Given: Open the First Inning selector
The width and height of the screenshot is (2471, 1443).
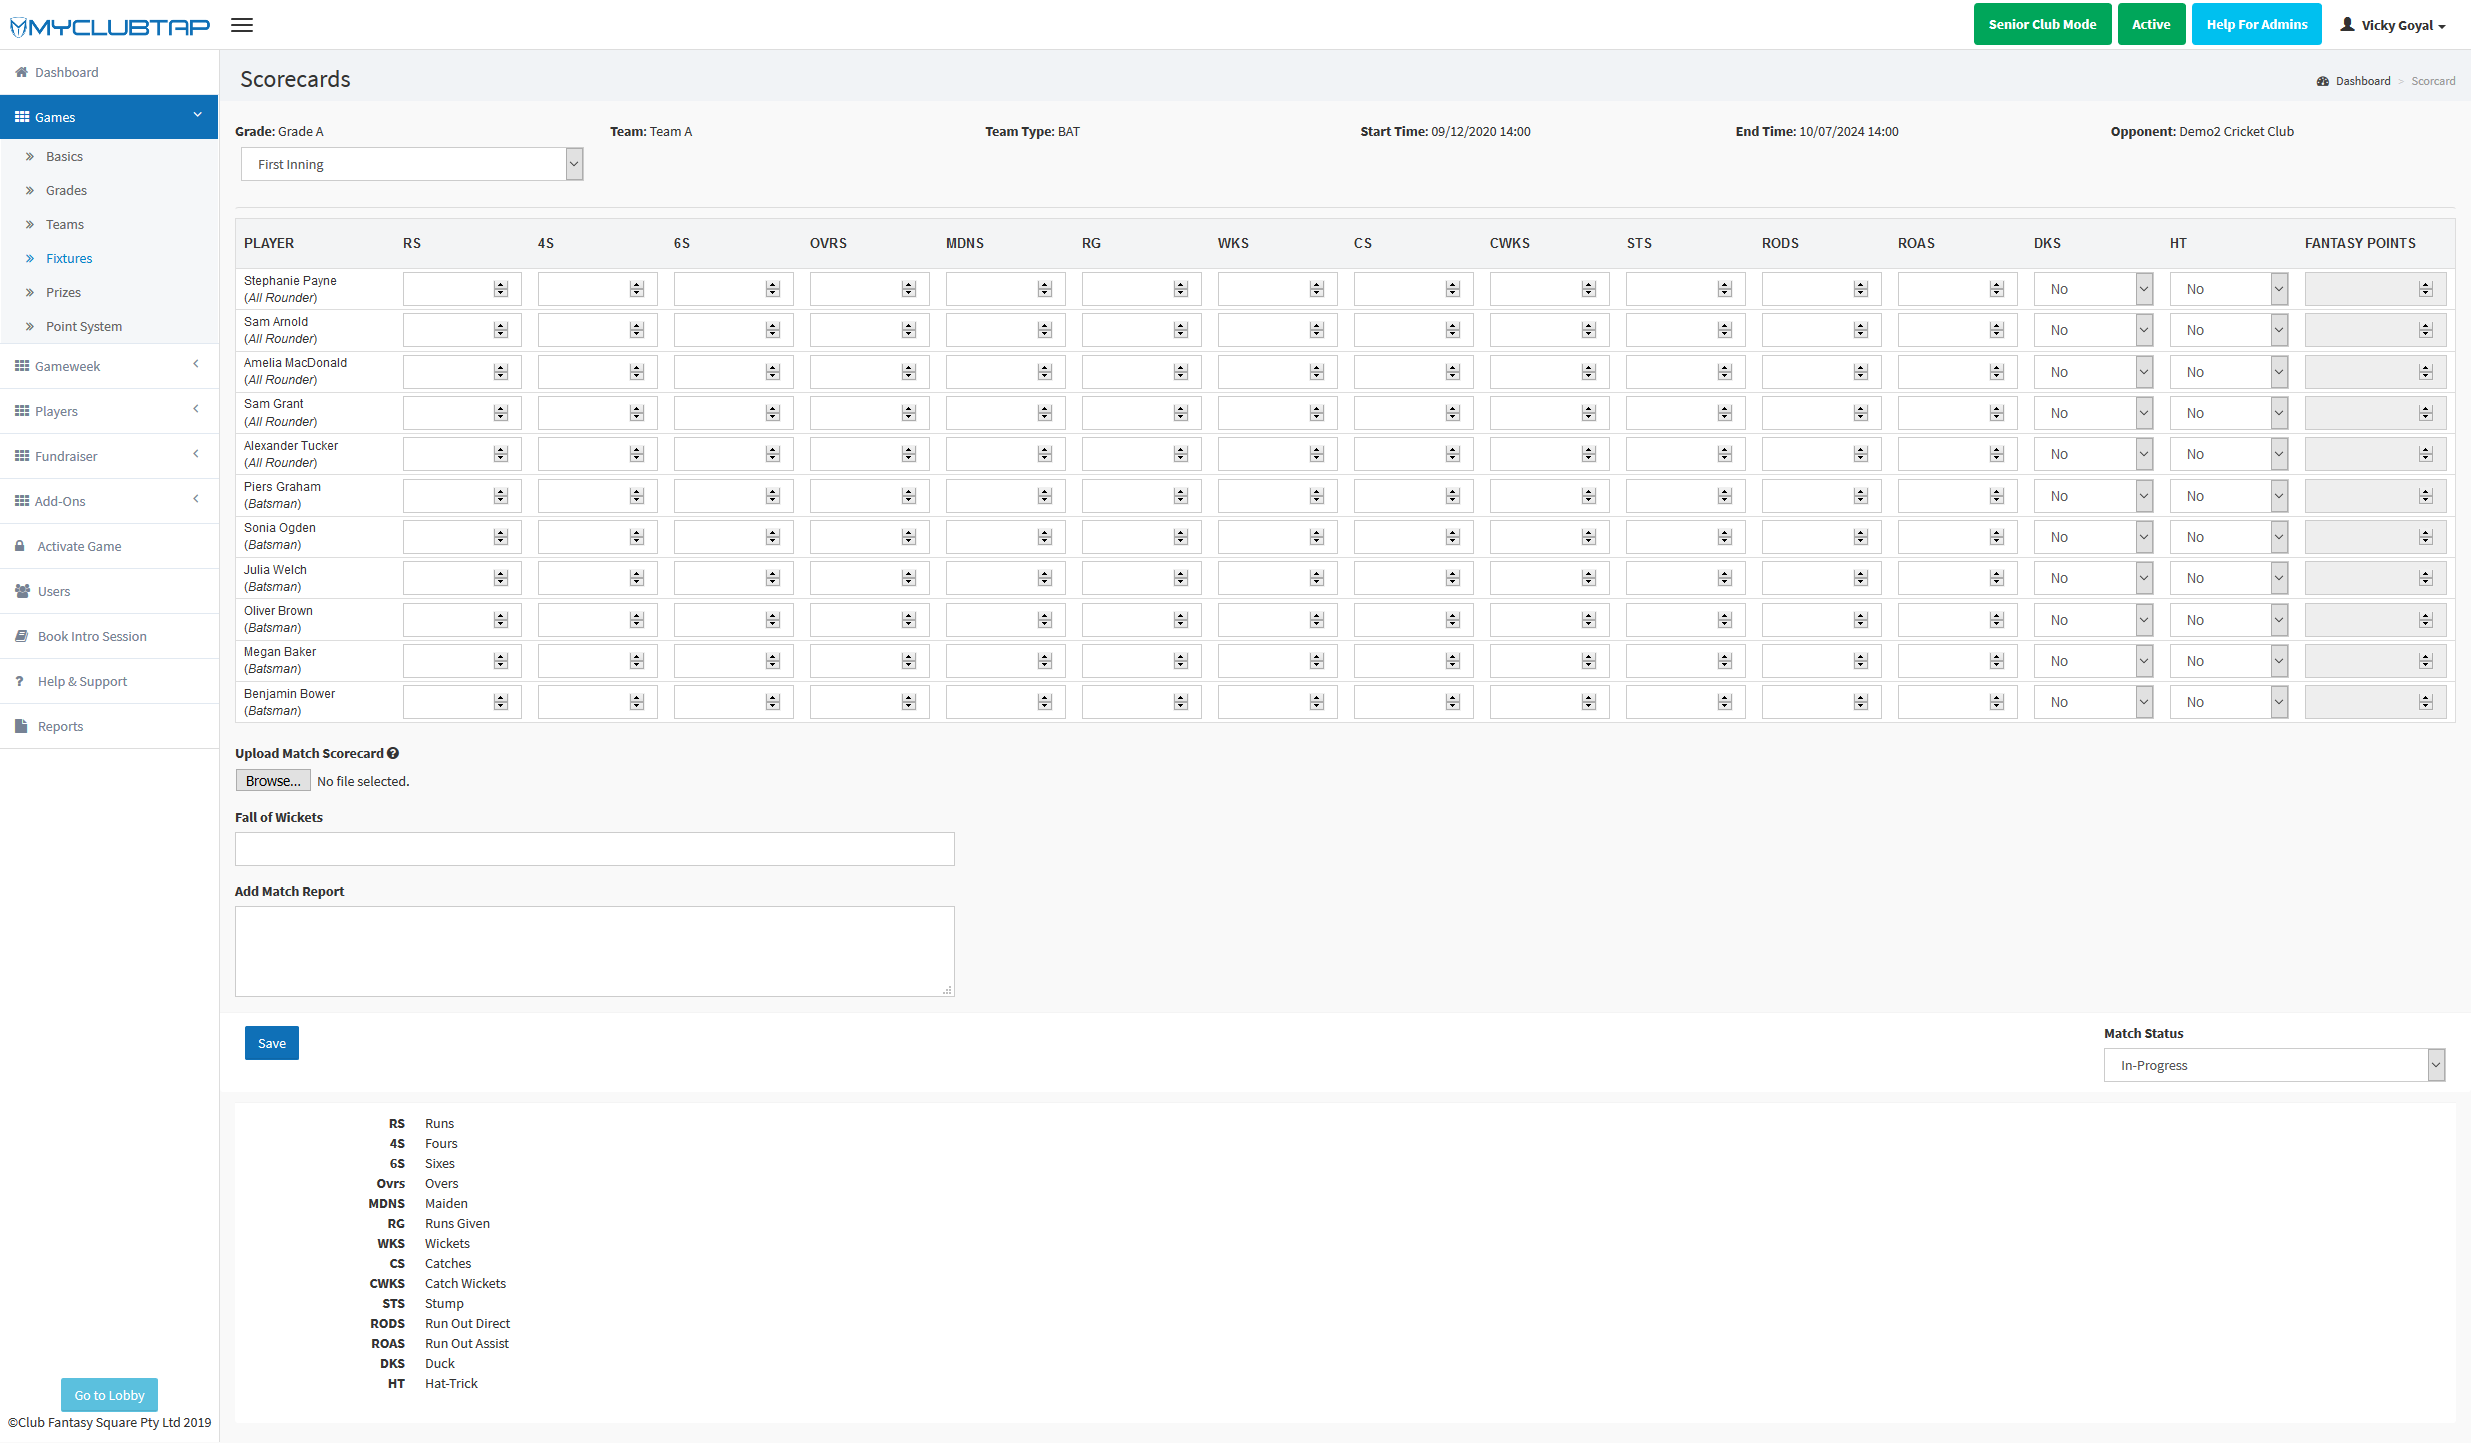Looking at the screenshot, I should [411, 164].
